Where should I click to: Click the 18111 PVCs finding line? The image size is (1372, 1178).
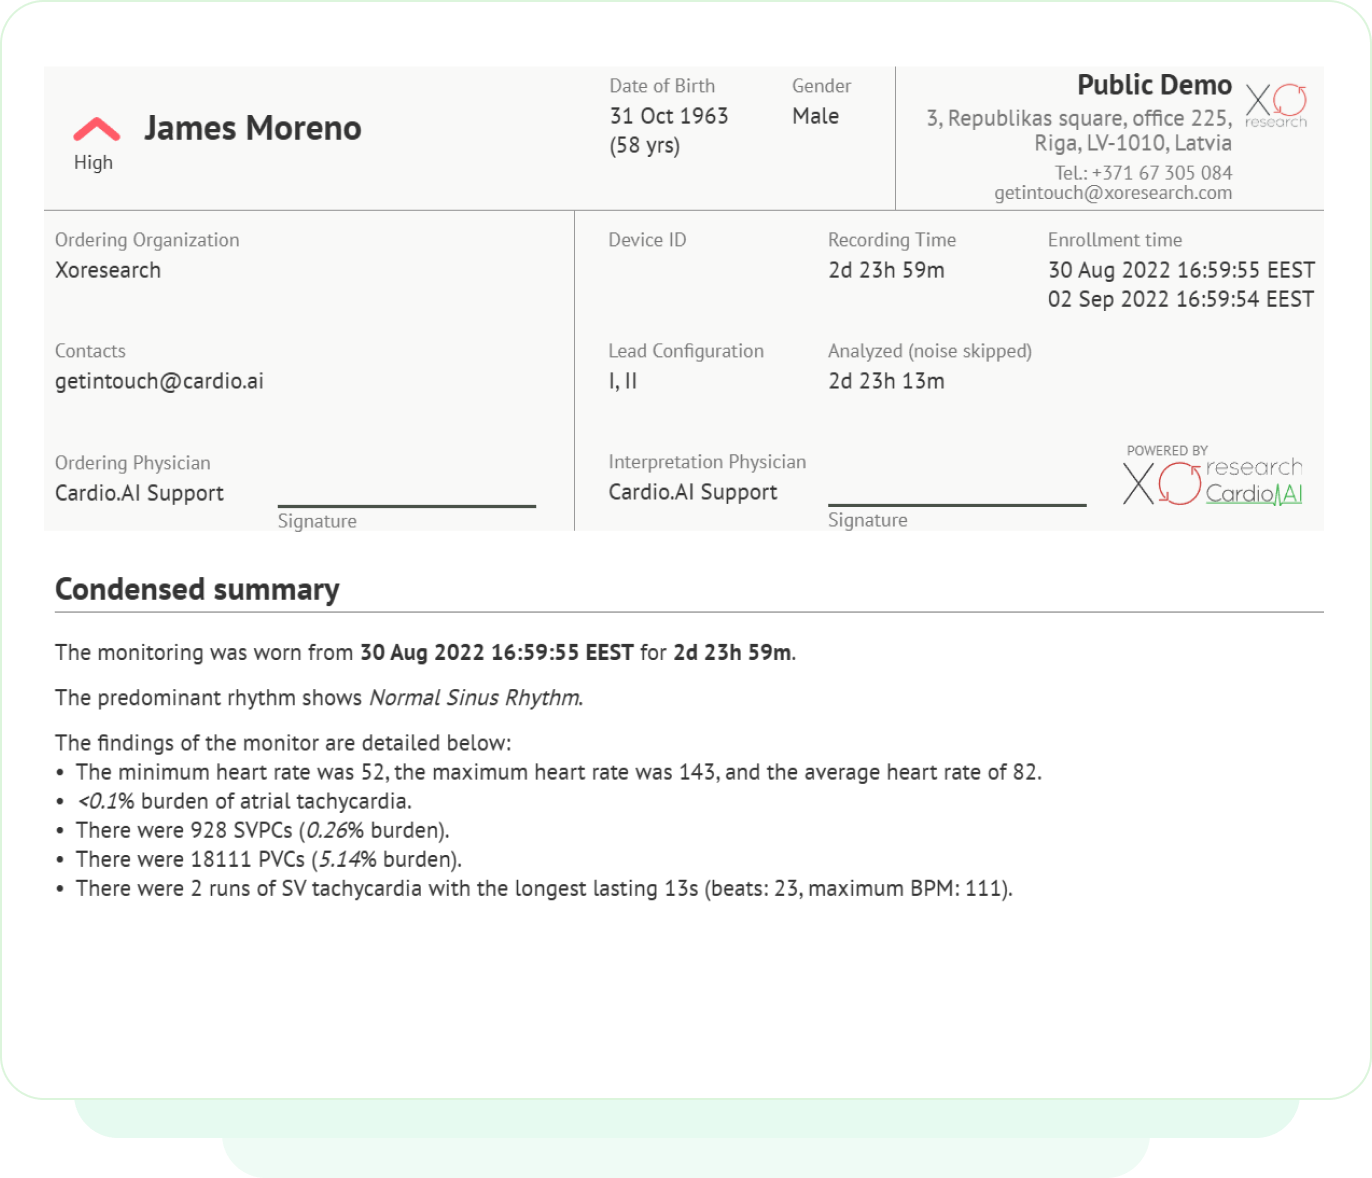pos(268,859)
